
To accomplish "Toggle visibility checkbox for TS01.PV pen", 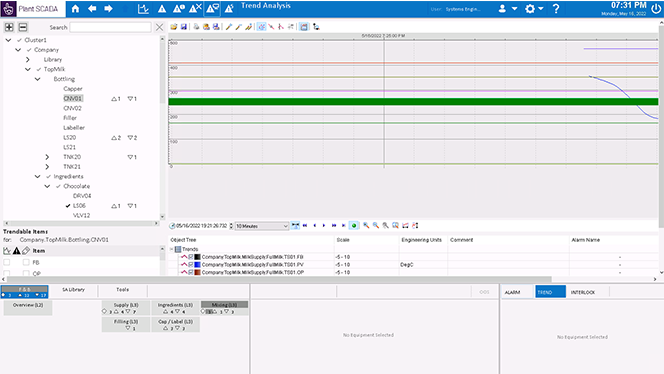I will (191, 264).
